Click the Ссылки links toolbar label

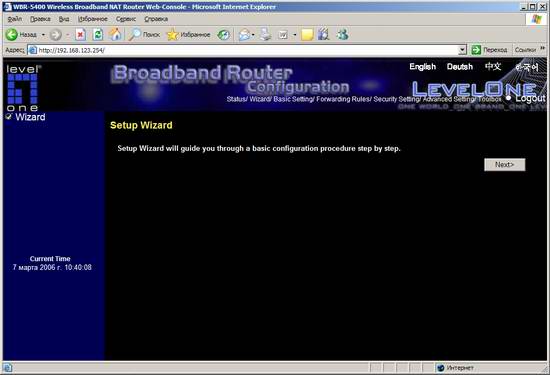point(525,50)
